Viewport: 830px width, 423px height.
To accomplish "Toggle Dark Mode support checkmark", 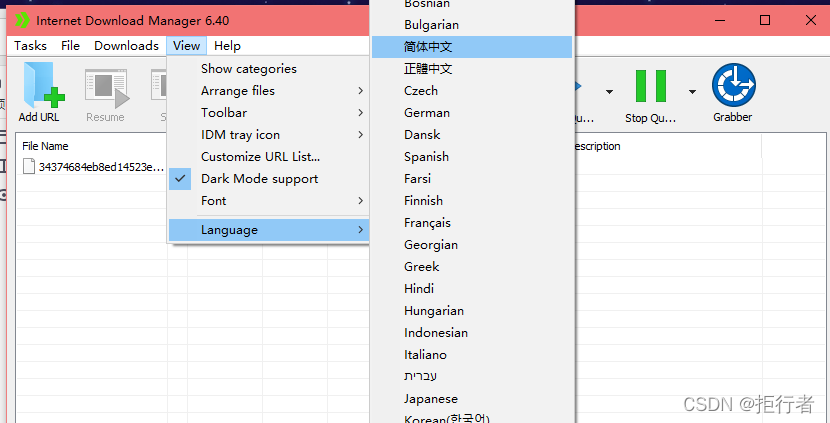I will (180, 179).
